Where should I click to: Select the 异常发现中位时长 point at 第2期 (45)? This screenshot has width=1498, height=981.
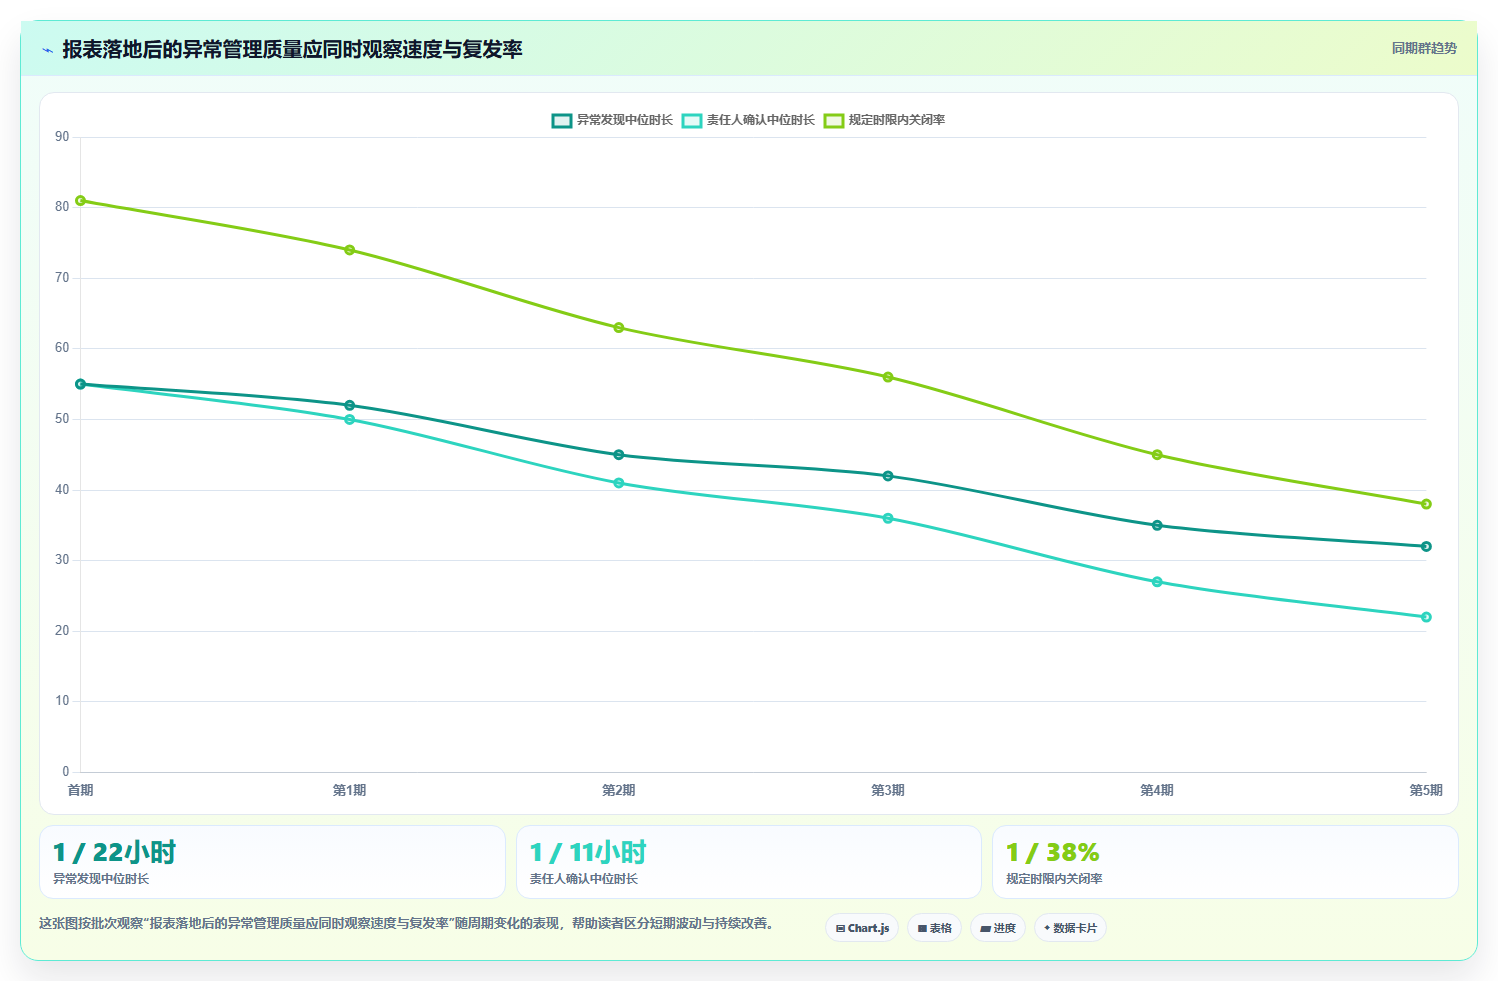tap(619, 455)
